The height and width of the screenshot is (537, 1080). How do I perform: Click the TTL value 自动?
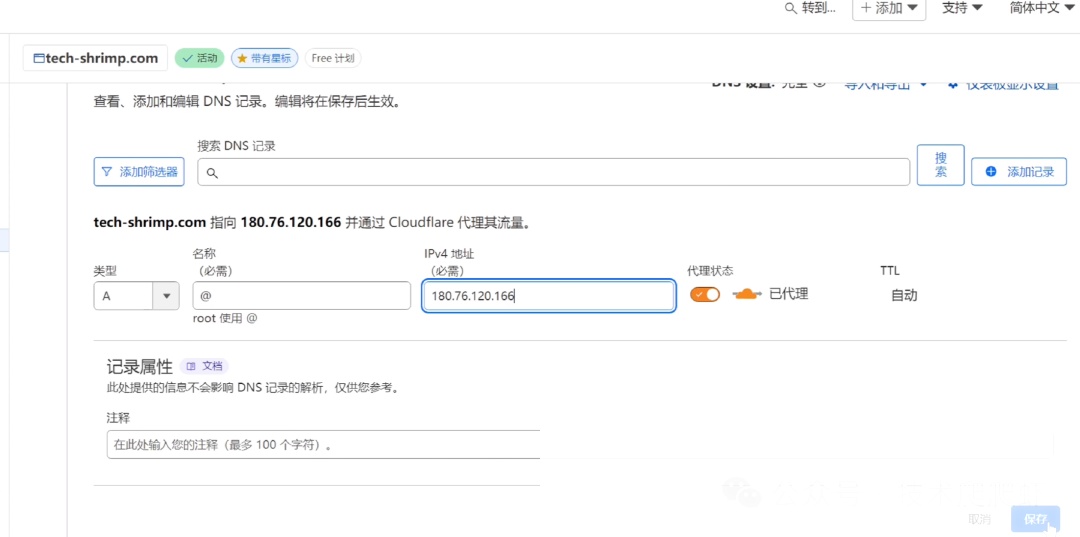tap(904, 295)
